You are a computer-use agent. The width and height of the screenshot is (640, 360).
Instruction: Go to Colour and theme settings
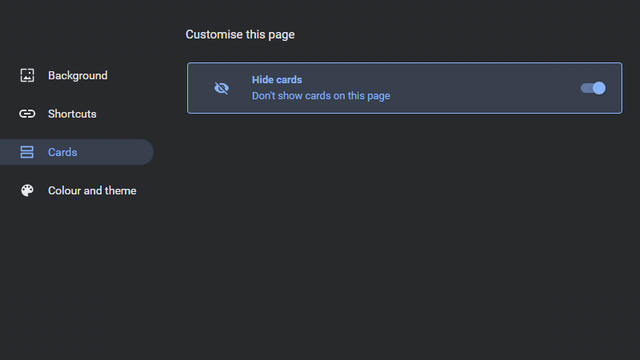92,191
